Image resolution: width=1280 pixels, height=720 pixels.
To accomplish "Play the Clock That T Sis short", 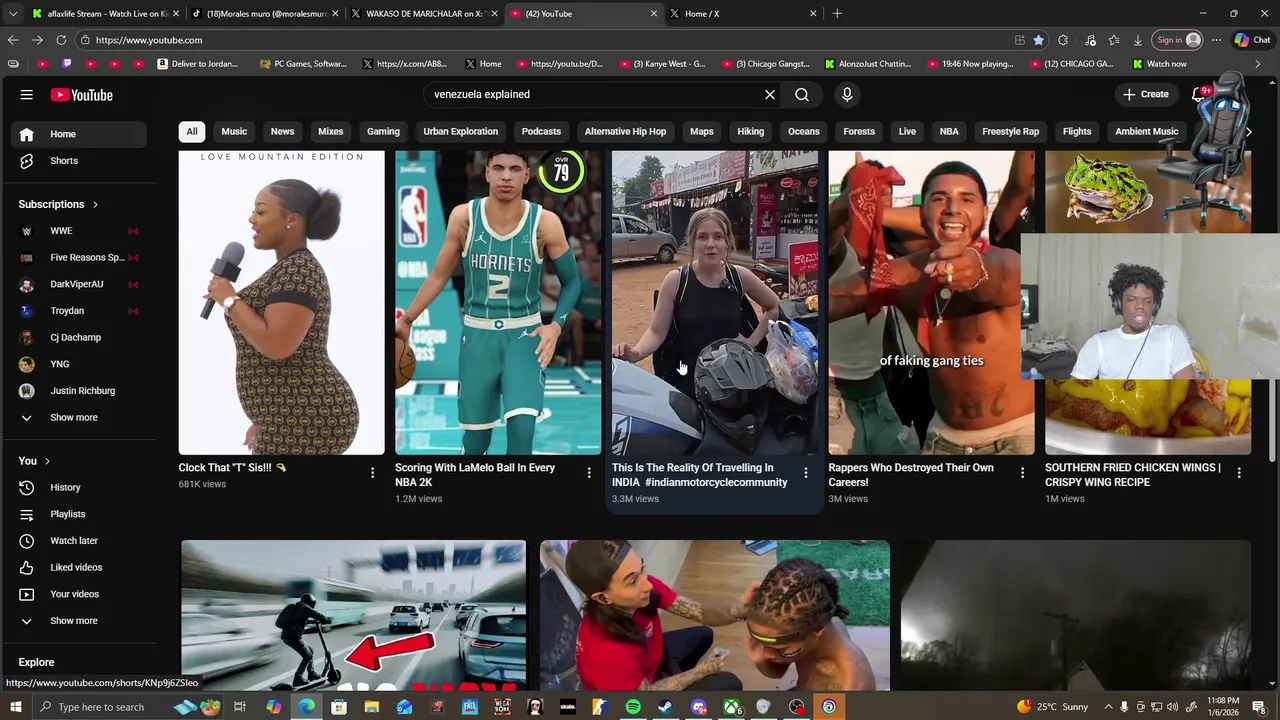I will [x=282, y=303].
